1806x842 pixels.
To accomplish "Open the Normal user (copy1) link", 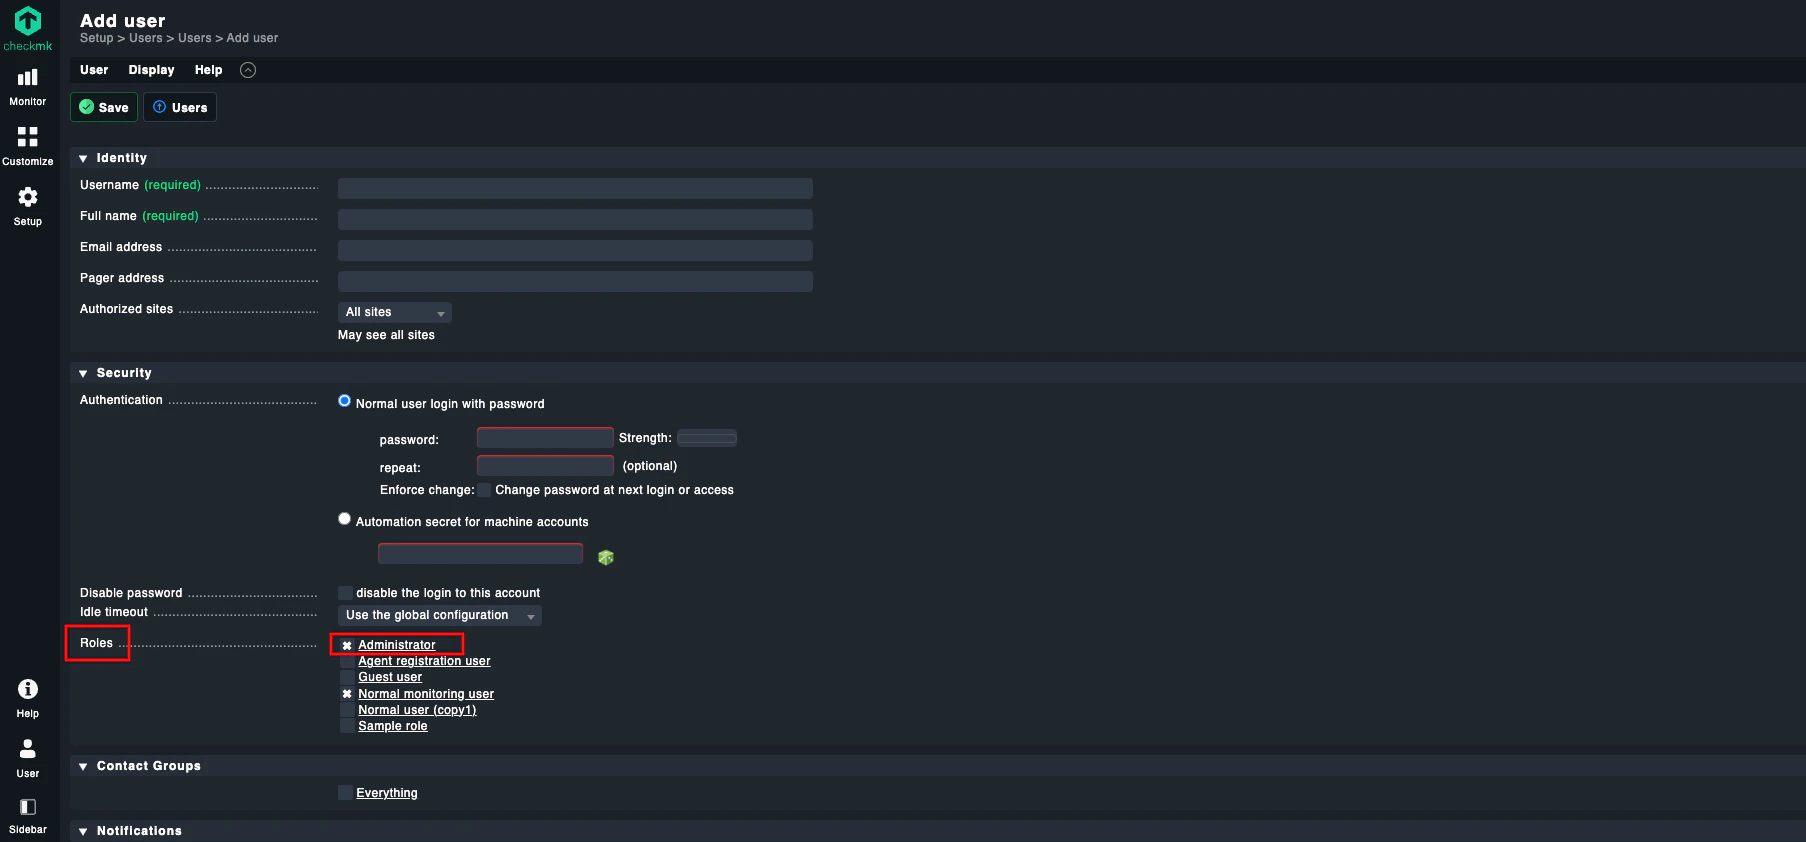I will (x=417, y=710).
